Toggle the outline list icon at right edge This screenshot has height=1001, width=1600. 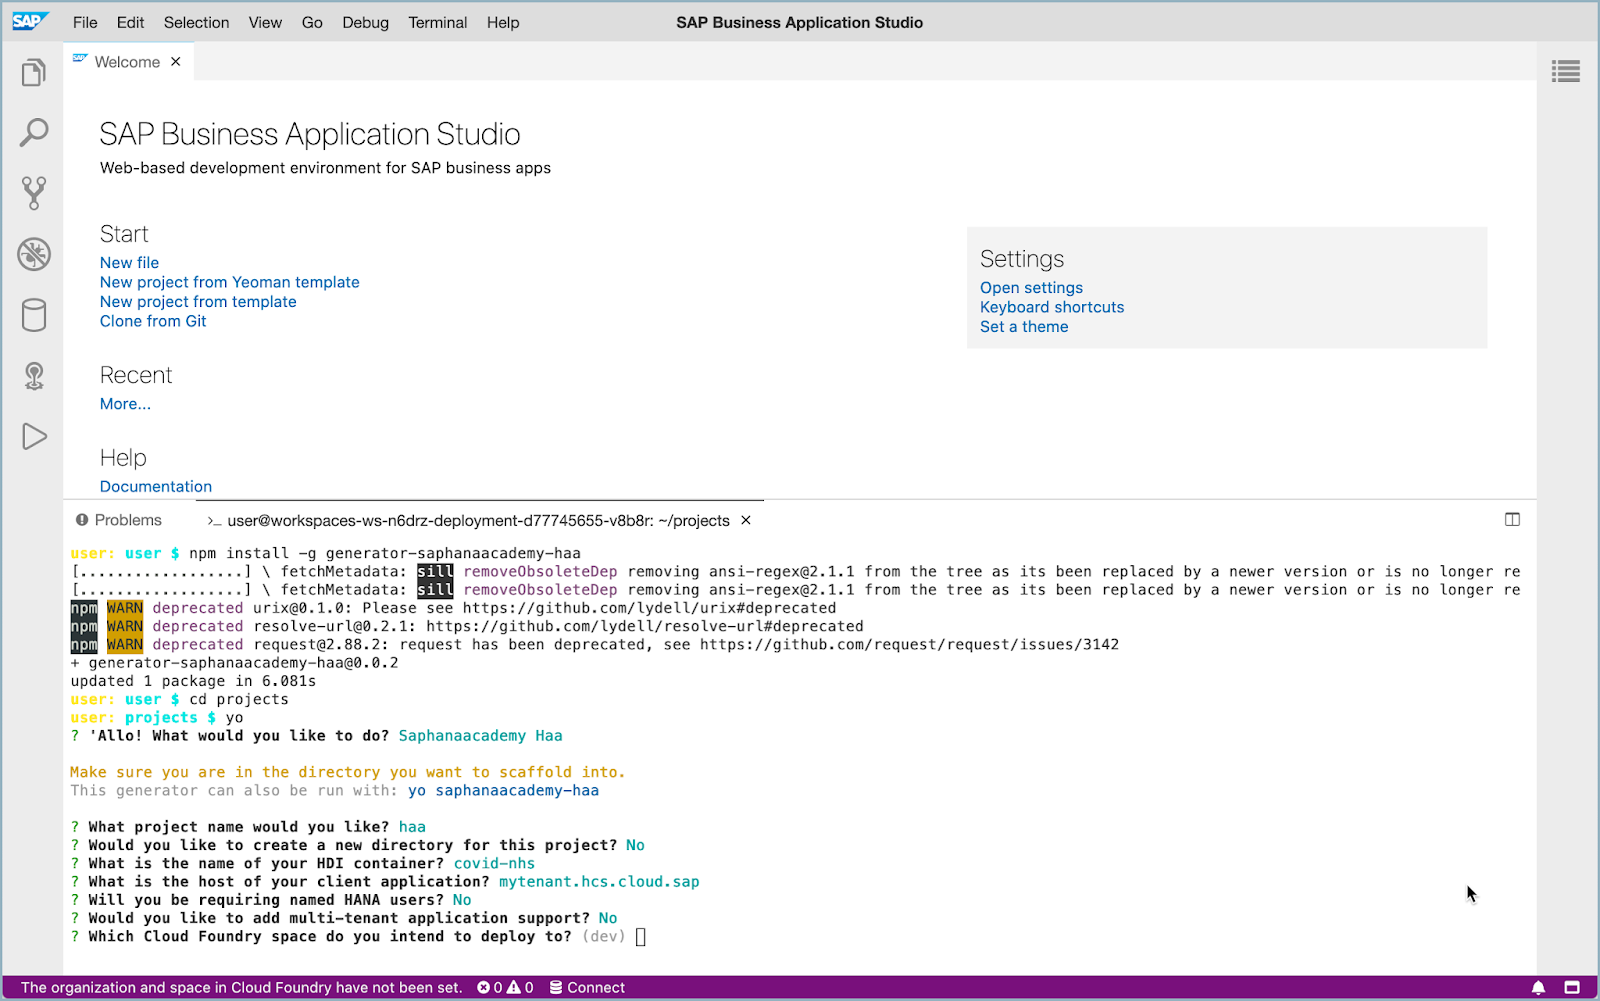[1566, 71]
